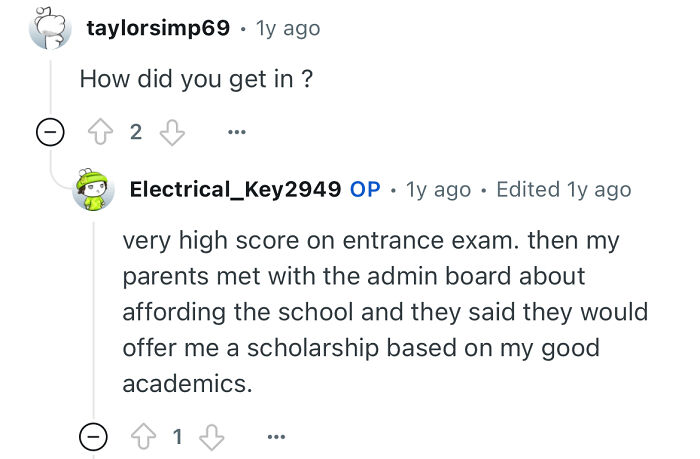Downvote Electrical_Key2949's reply
This screenshot has height=459, width=700.
(213, 436)
